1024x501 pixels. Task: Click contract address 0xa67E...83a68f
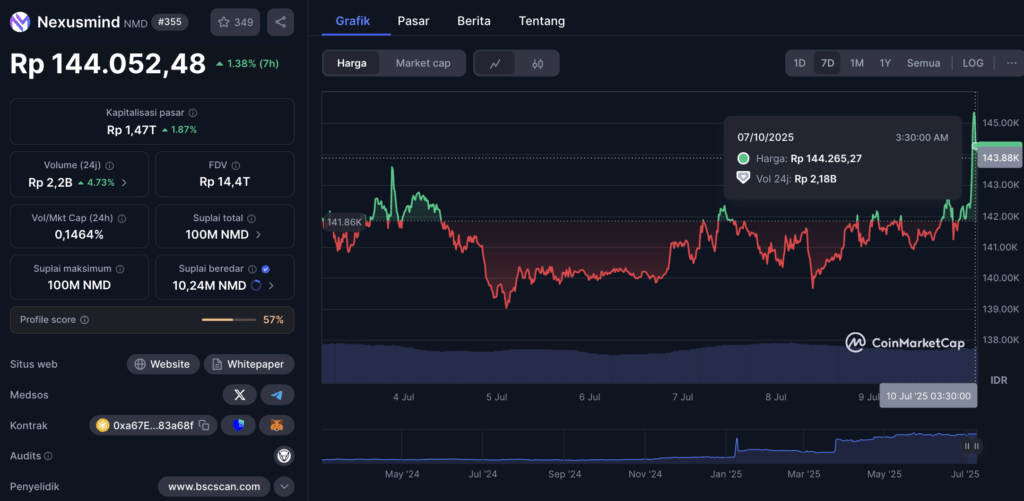tap(153, 425)
